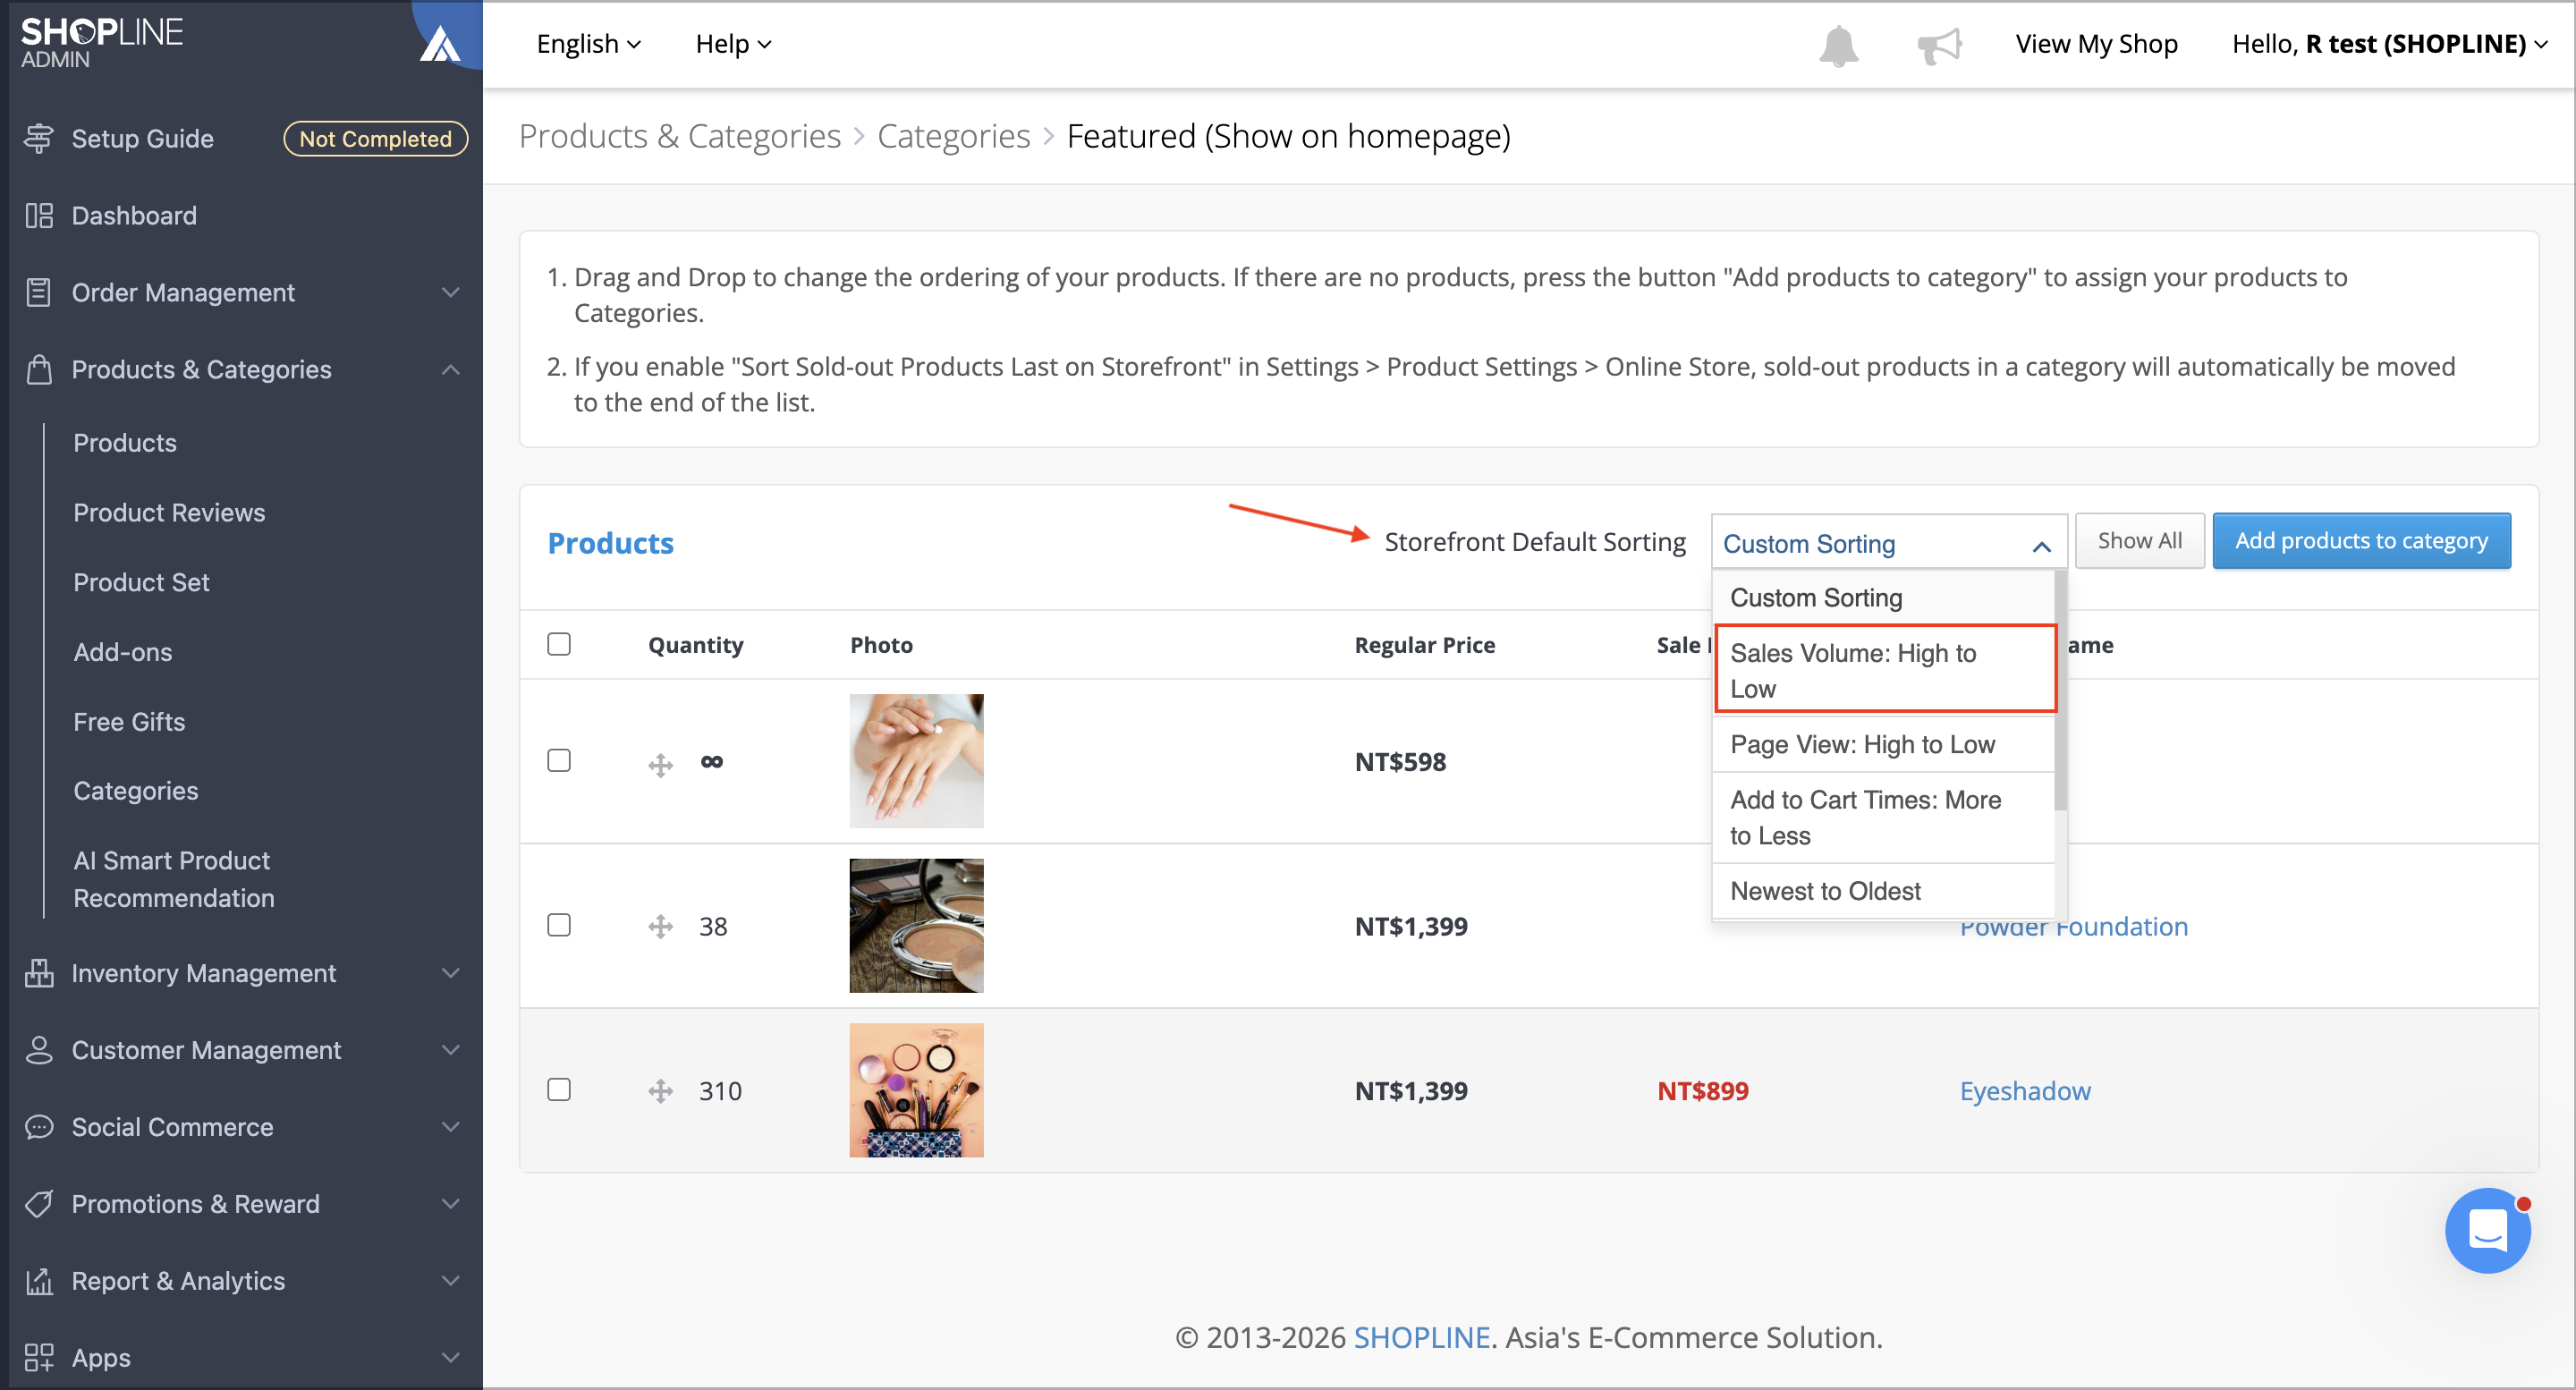Click the drag handle for Eyeshadow row
This screenshot has height=1390, width=2576.
[660, 1090]
